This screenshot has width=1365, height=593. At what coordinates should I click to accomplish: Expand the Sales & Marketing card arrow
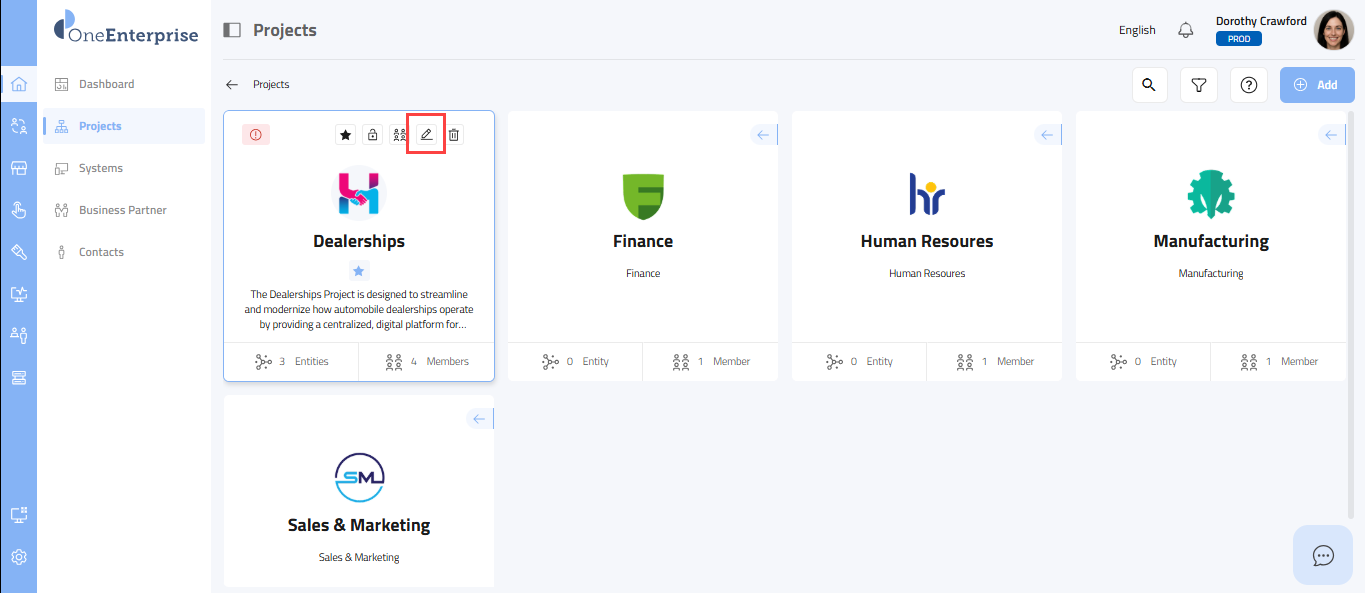[x=479, y=419]
